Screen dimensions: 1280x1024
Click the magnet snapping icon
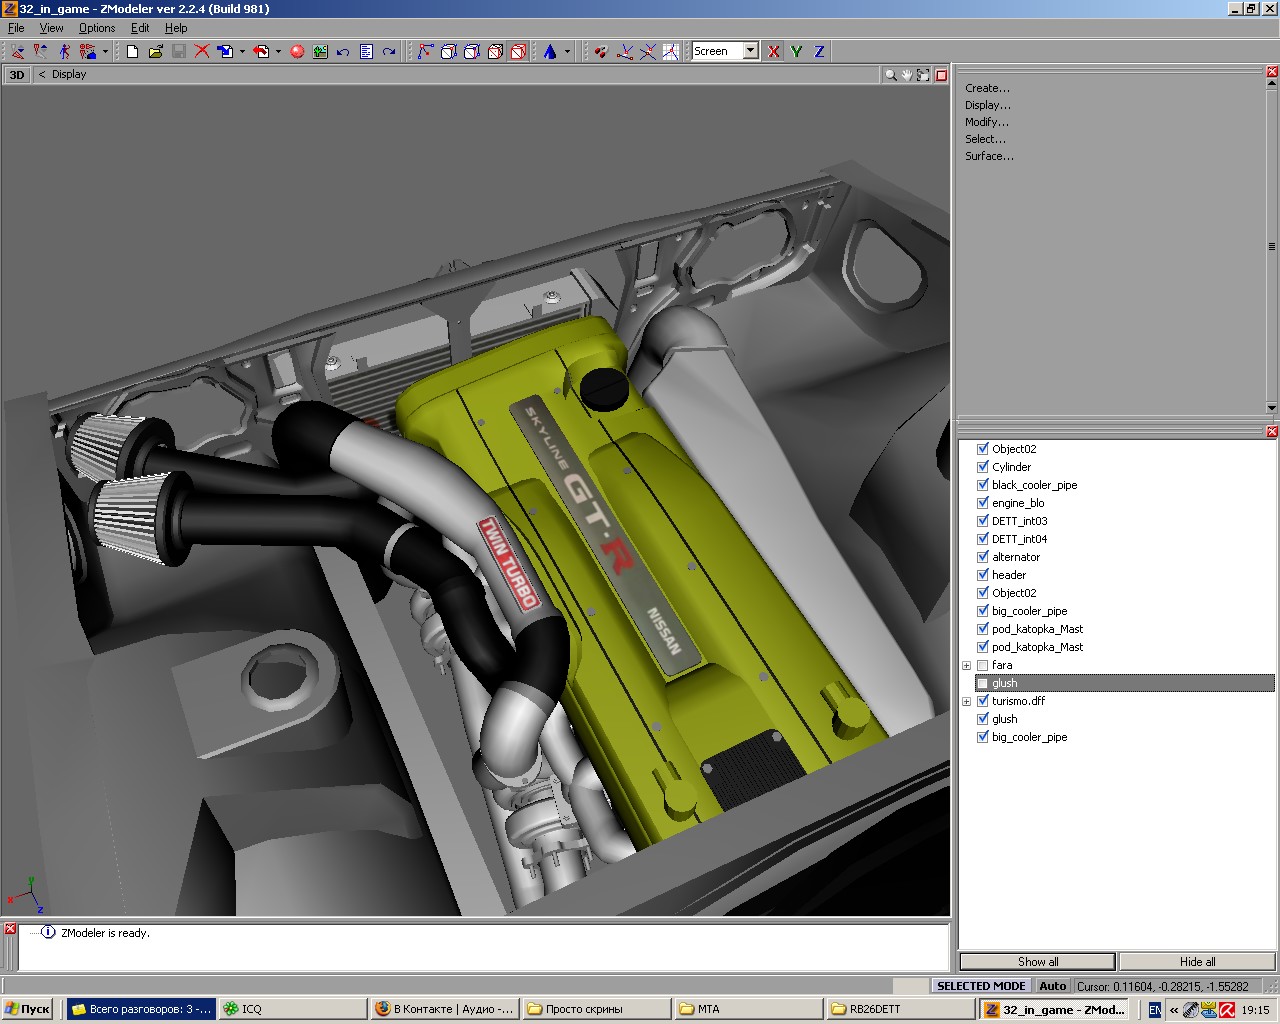[x=601, y=51]
